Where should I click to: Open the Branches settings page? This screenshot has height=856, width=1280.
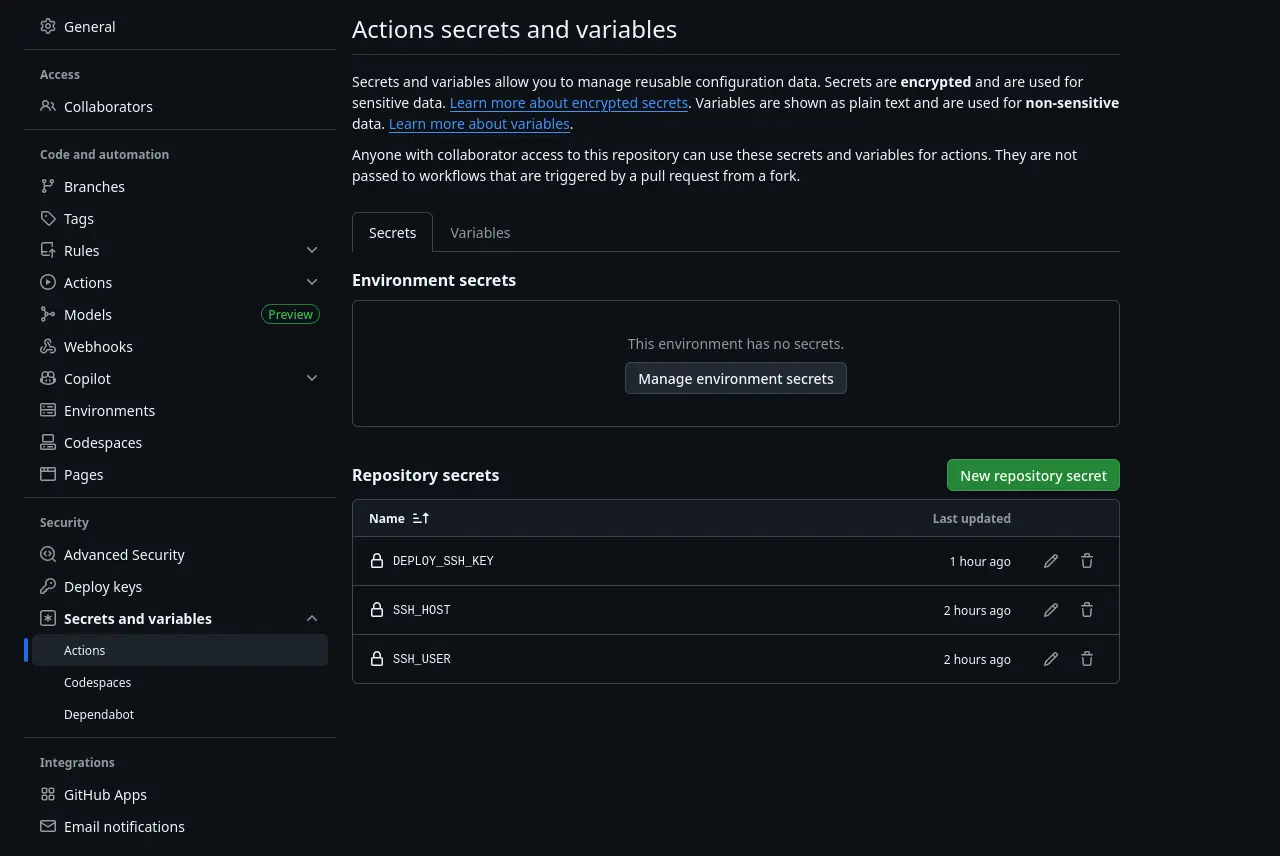pos(180,186)
